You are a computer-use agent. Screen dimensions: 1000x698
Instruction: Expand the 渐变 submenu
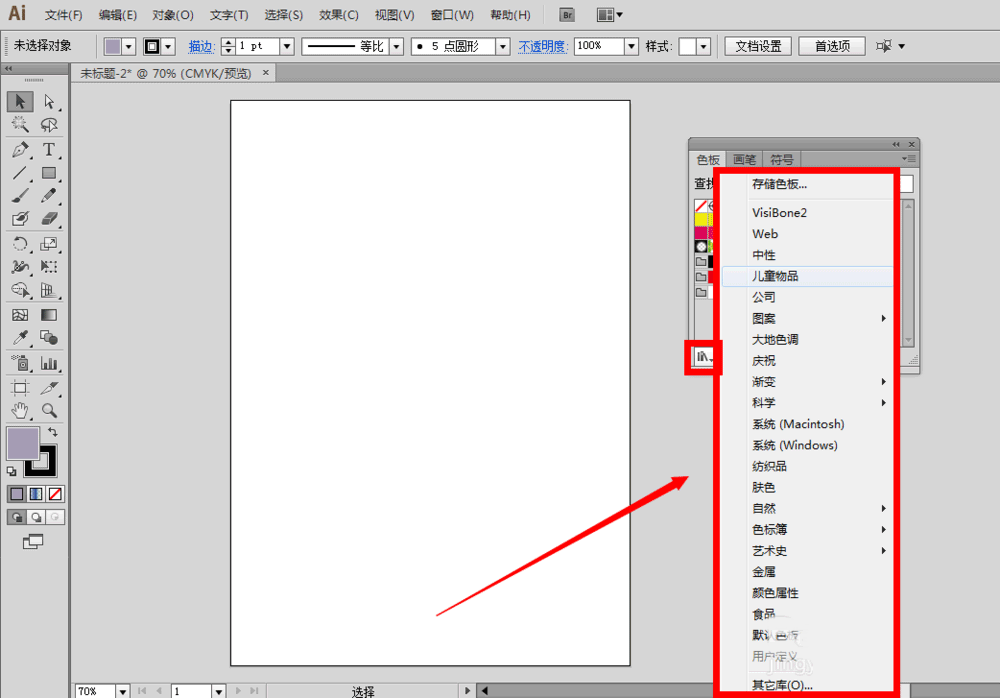point(807,382)
